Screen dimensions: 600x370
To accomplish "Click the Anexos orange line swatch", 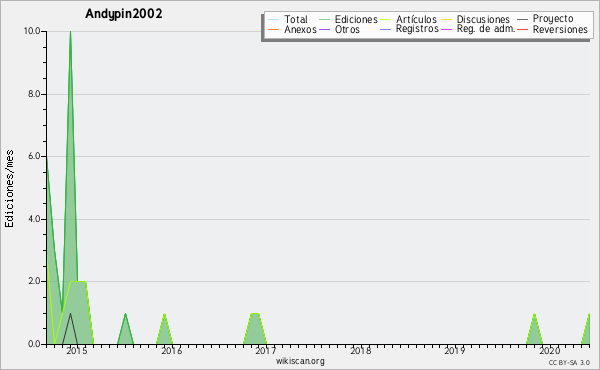I will (274, 29).
